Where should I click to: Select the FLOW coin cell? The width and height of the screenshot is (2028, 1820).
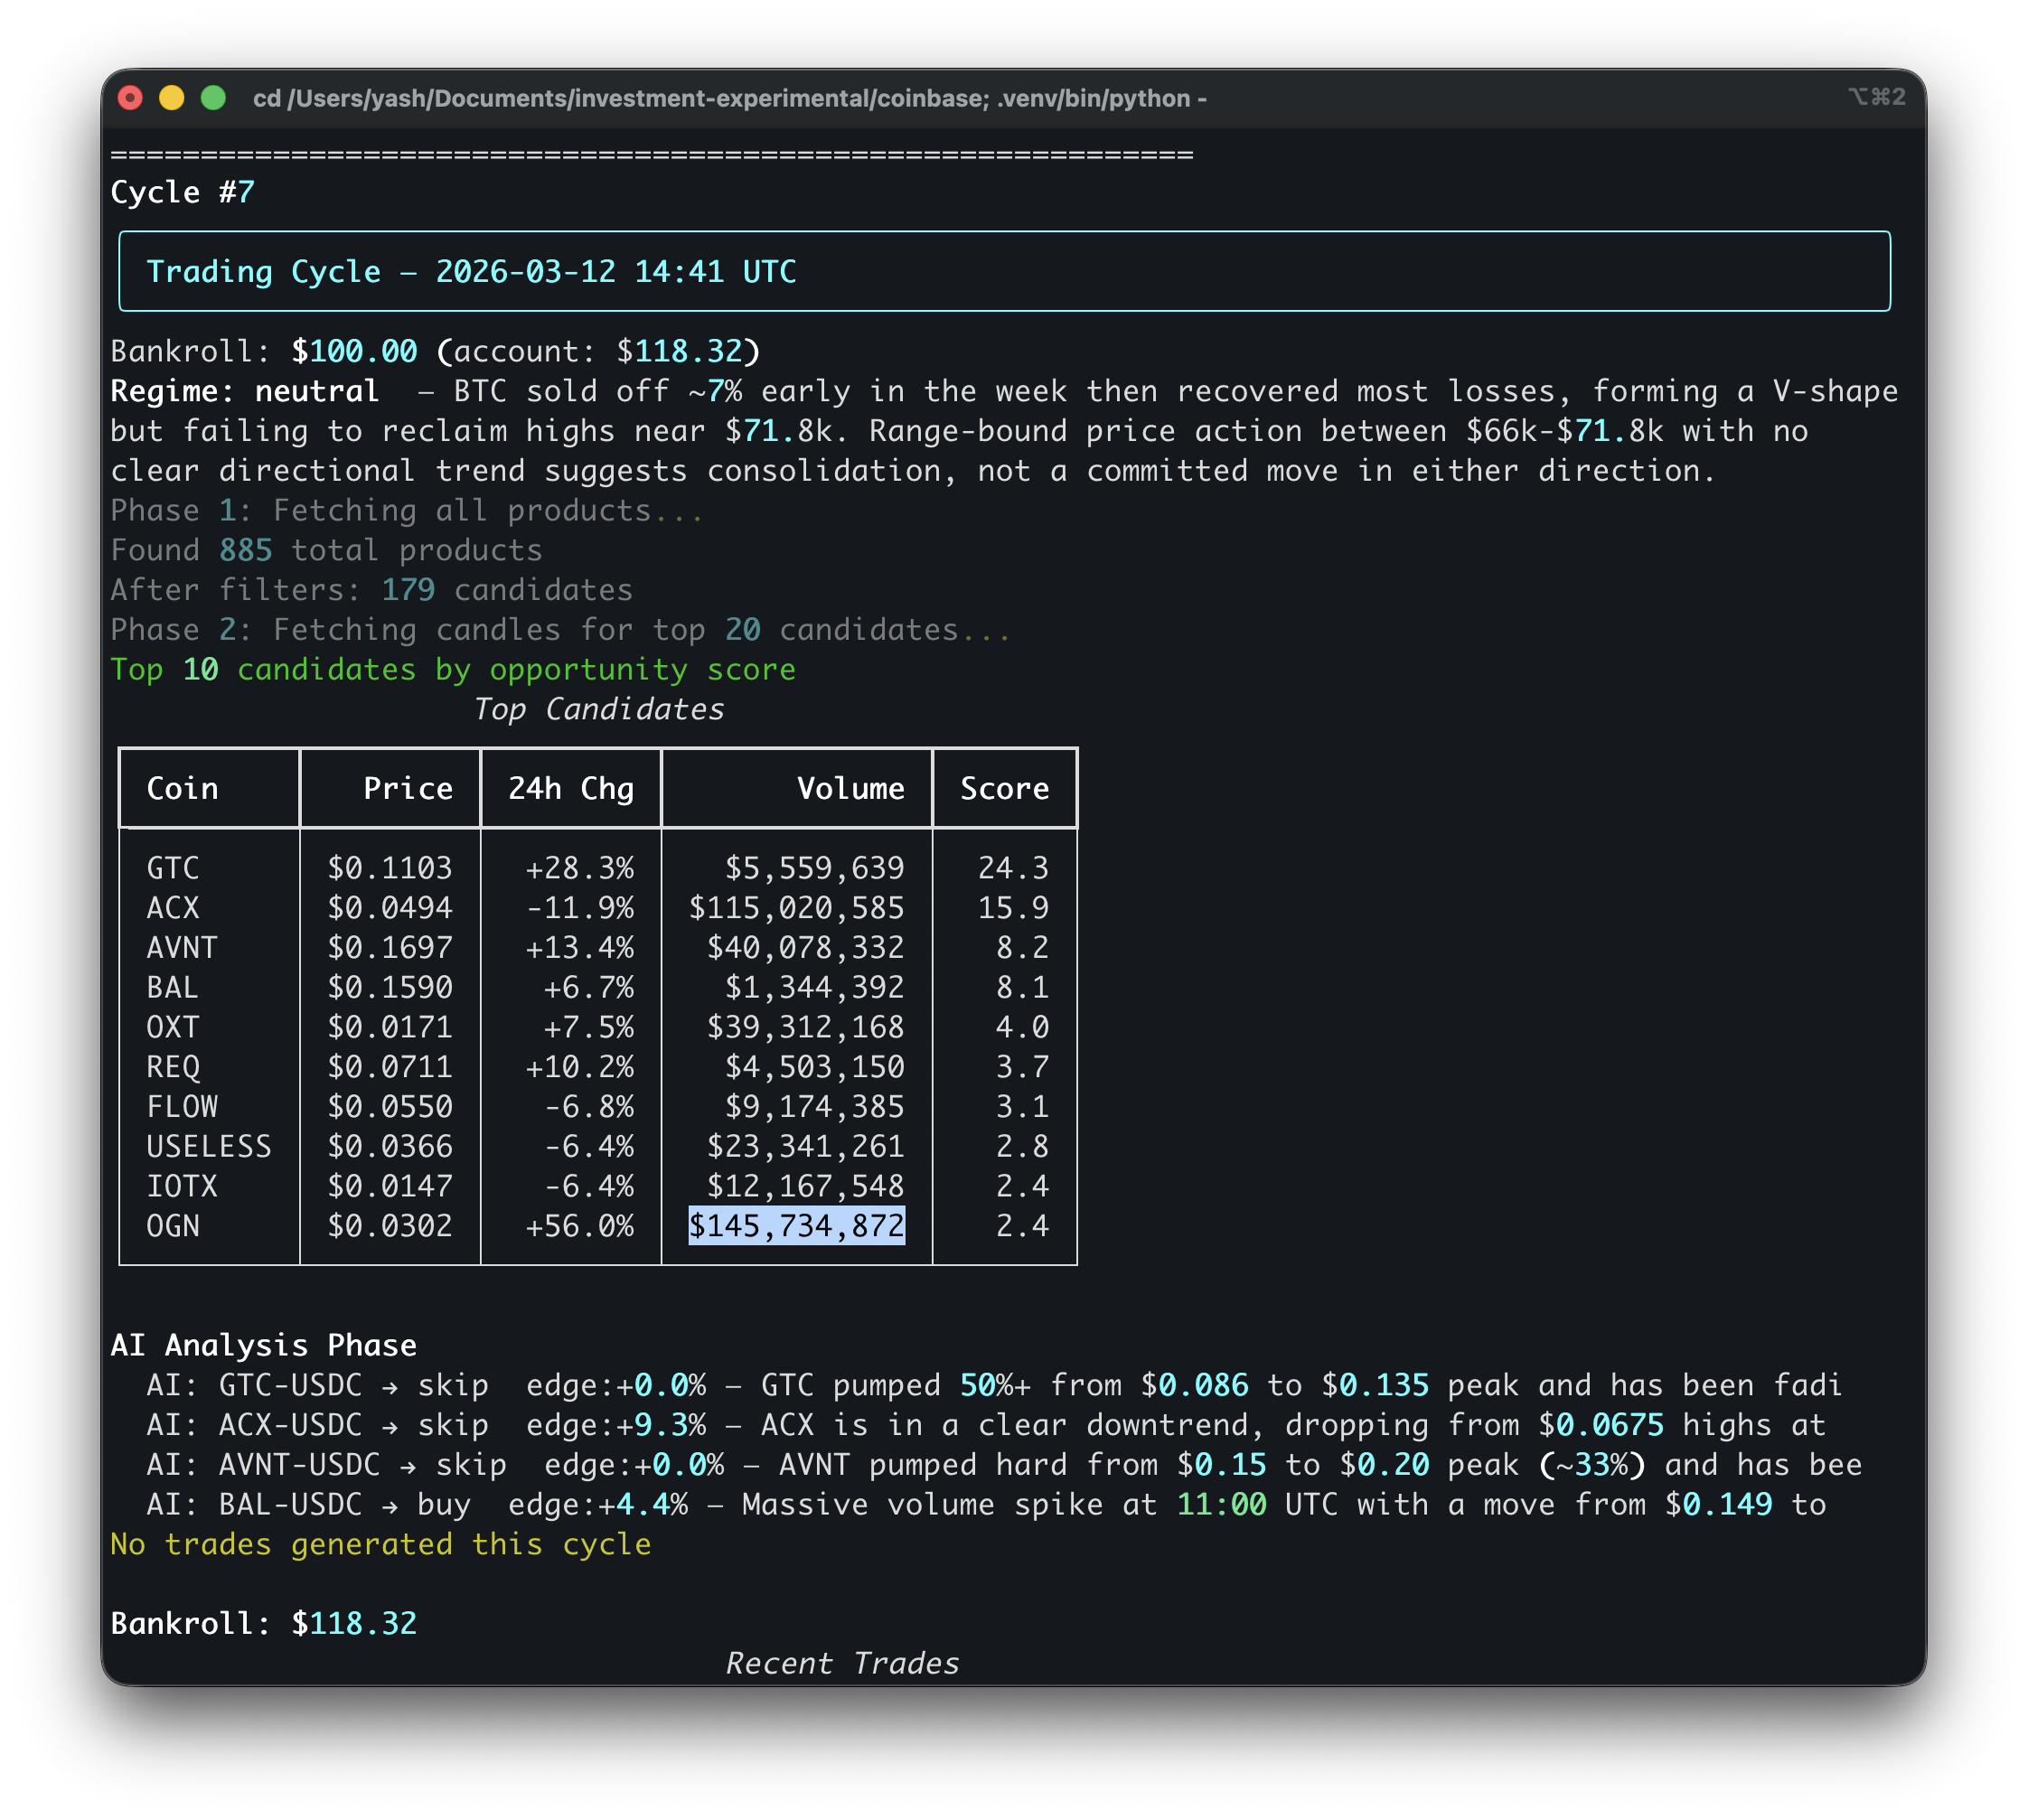182,1107
